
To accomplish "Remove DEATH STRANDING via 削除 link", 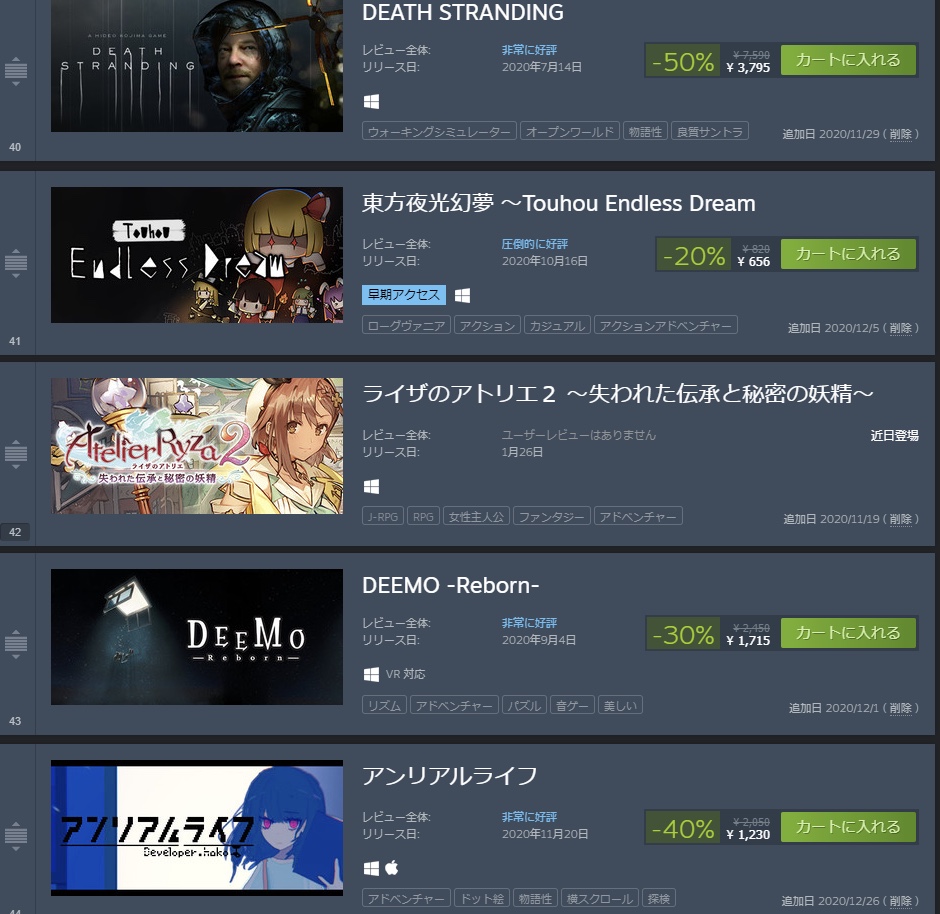I will tap(900, 134).
